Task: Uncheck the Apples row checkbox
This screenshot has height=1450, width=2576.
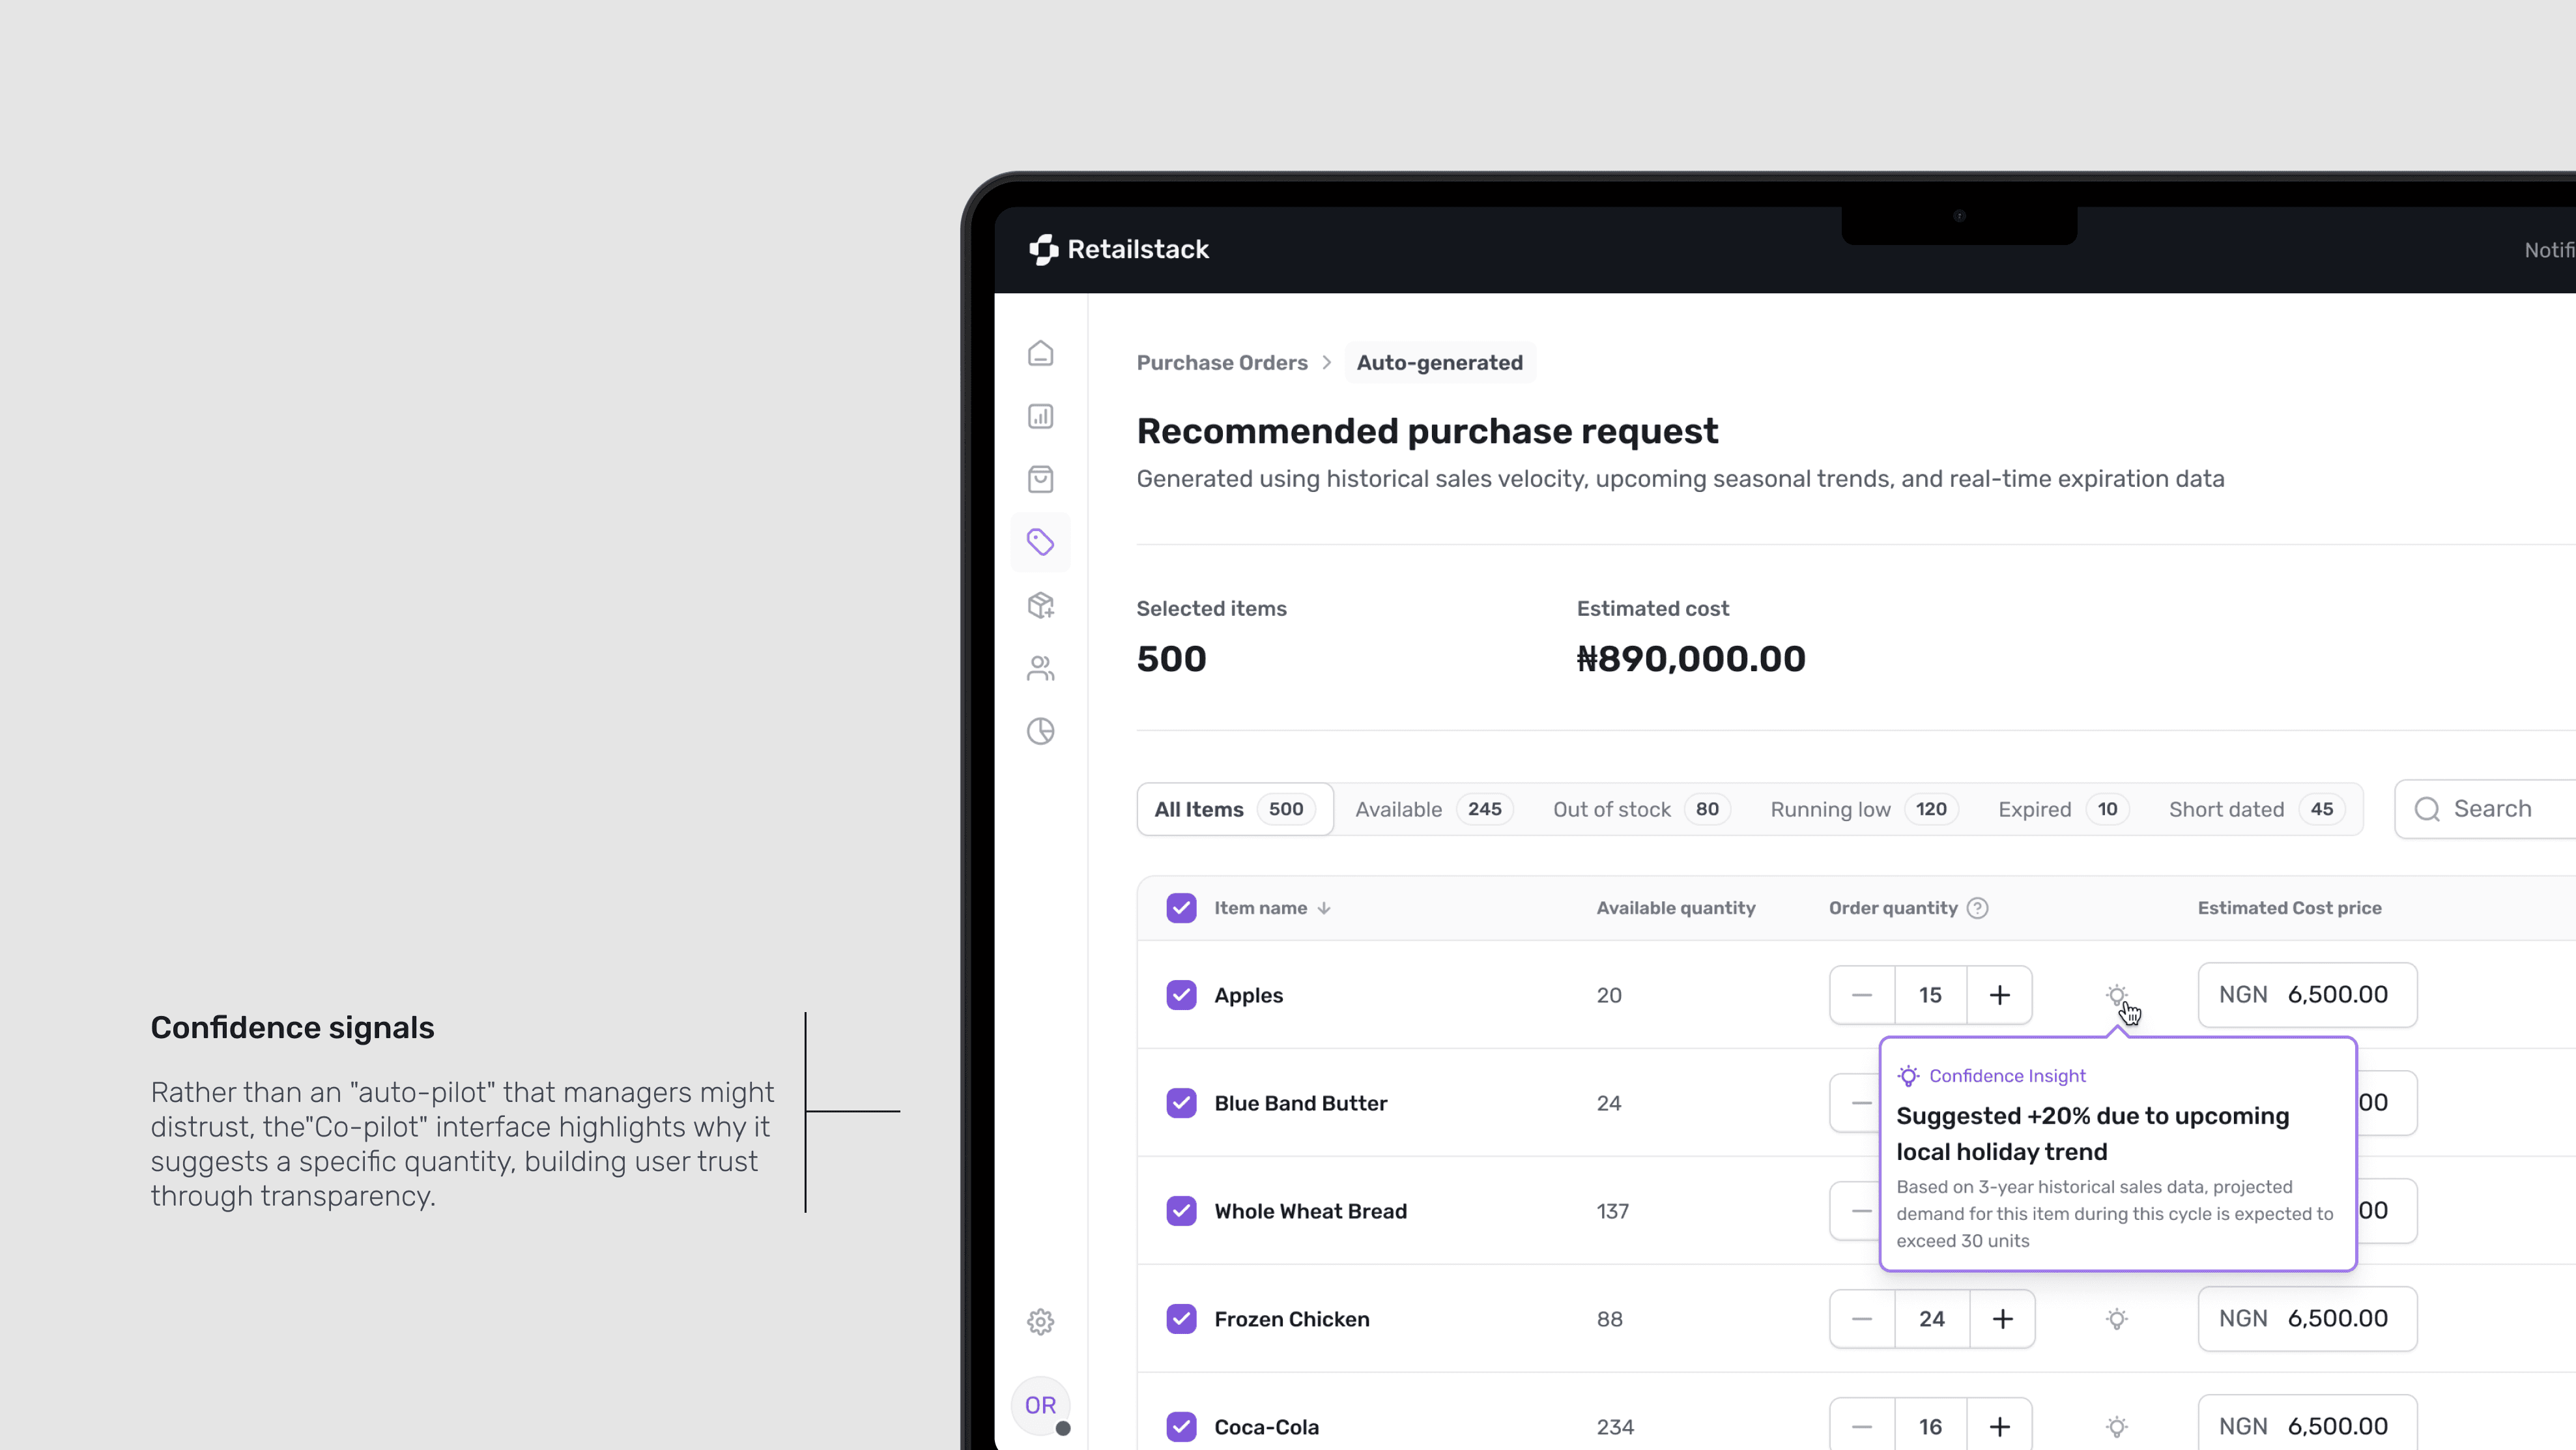Action: coord(1181,995)
